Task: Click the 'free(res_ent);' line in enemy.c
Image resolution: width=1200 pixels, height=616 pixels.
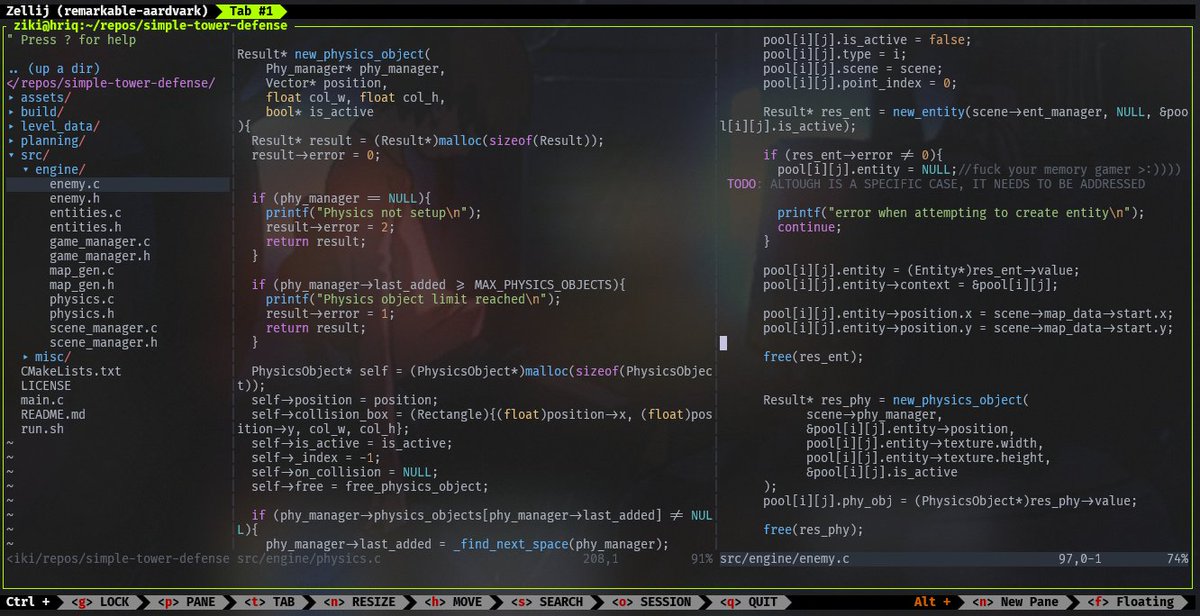Action: pyautogui.click(x=813, y=357)
